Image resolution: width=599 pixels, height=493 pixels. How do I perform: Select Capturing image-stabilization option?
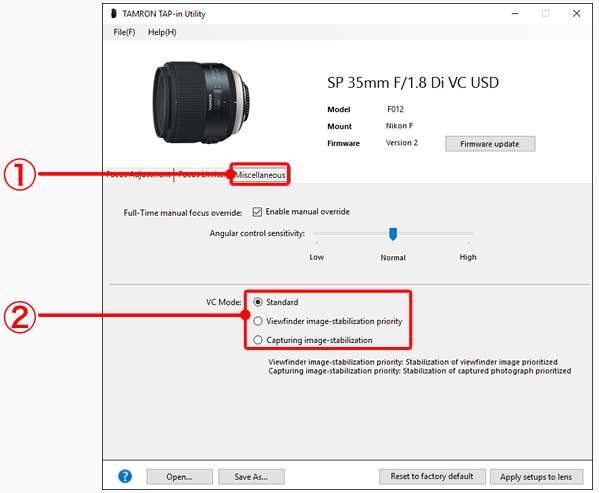[258, 339]
